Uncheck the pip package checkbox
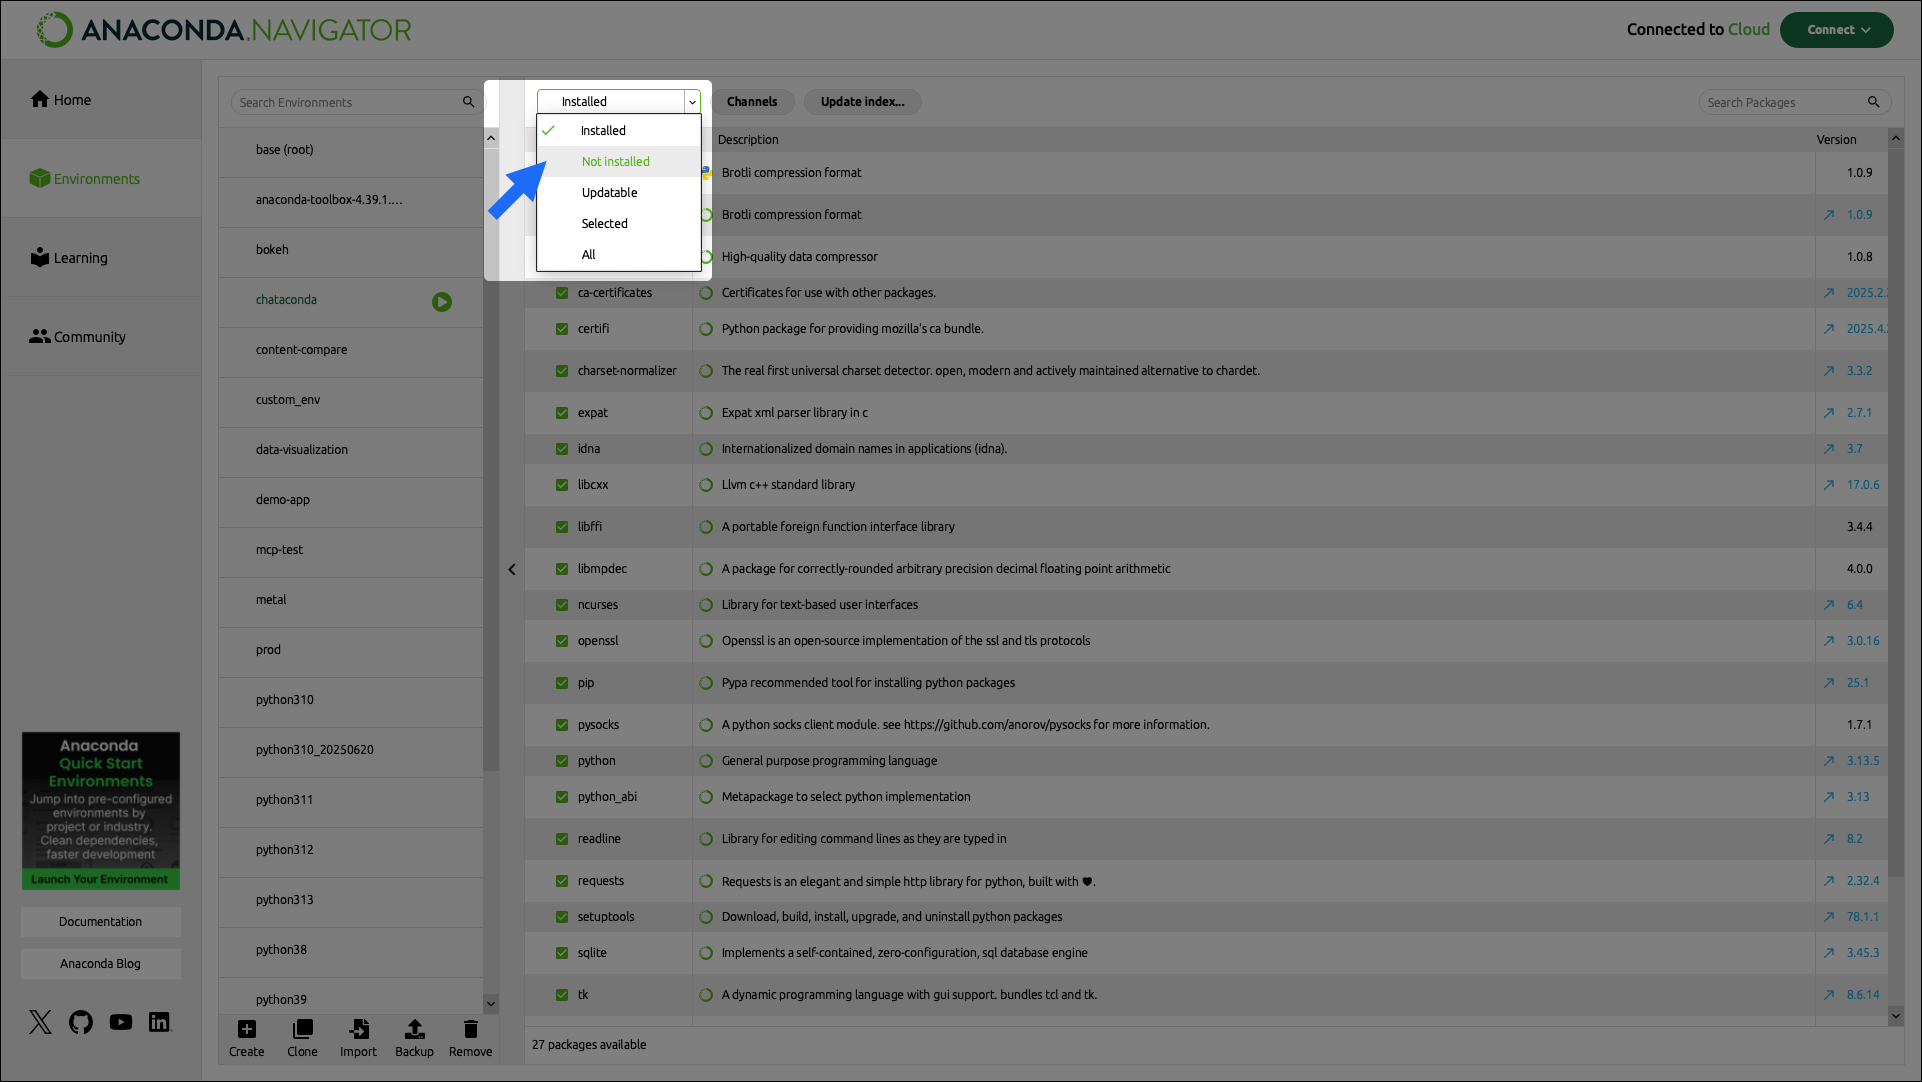This screenshot has height=1082, width=1922. click(561, 683)
